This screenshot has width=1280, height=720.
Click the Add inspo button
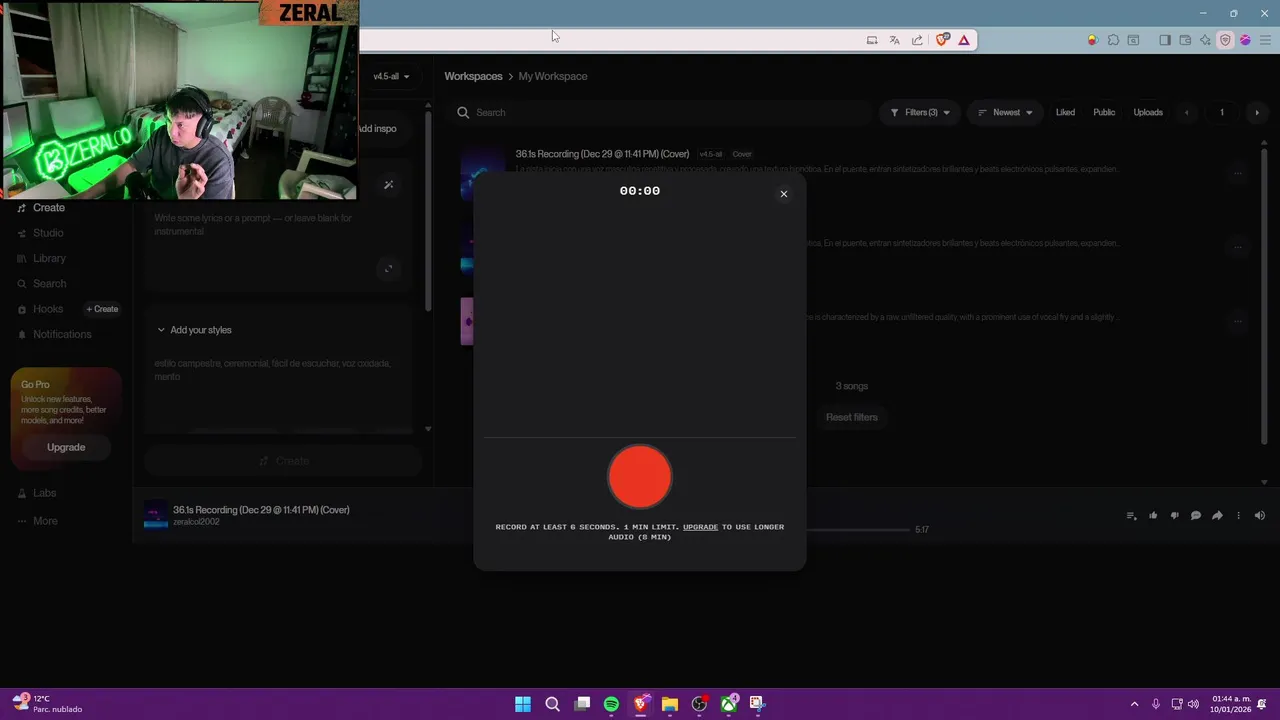pyautogui.click(x=377, y=129)
